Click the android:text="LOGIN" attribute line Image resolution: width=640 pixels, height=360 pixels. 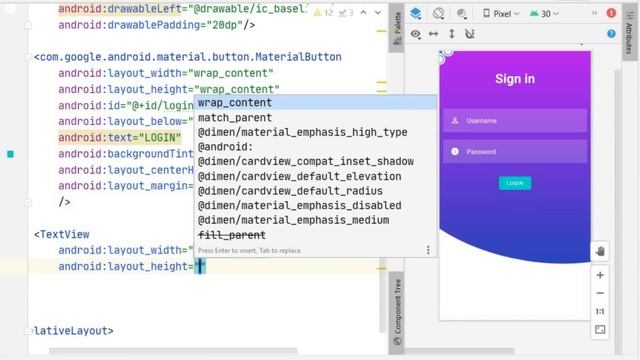(120, 138)
